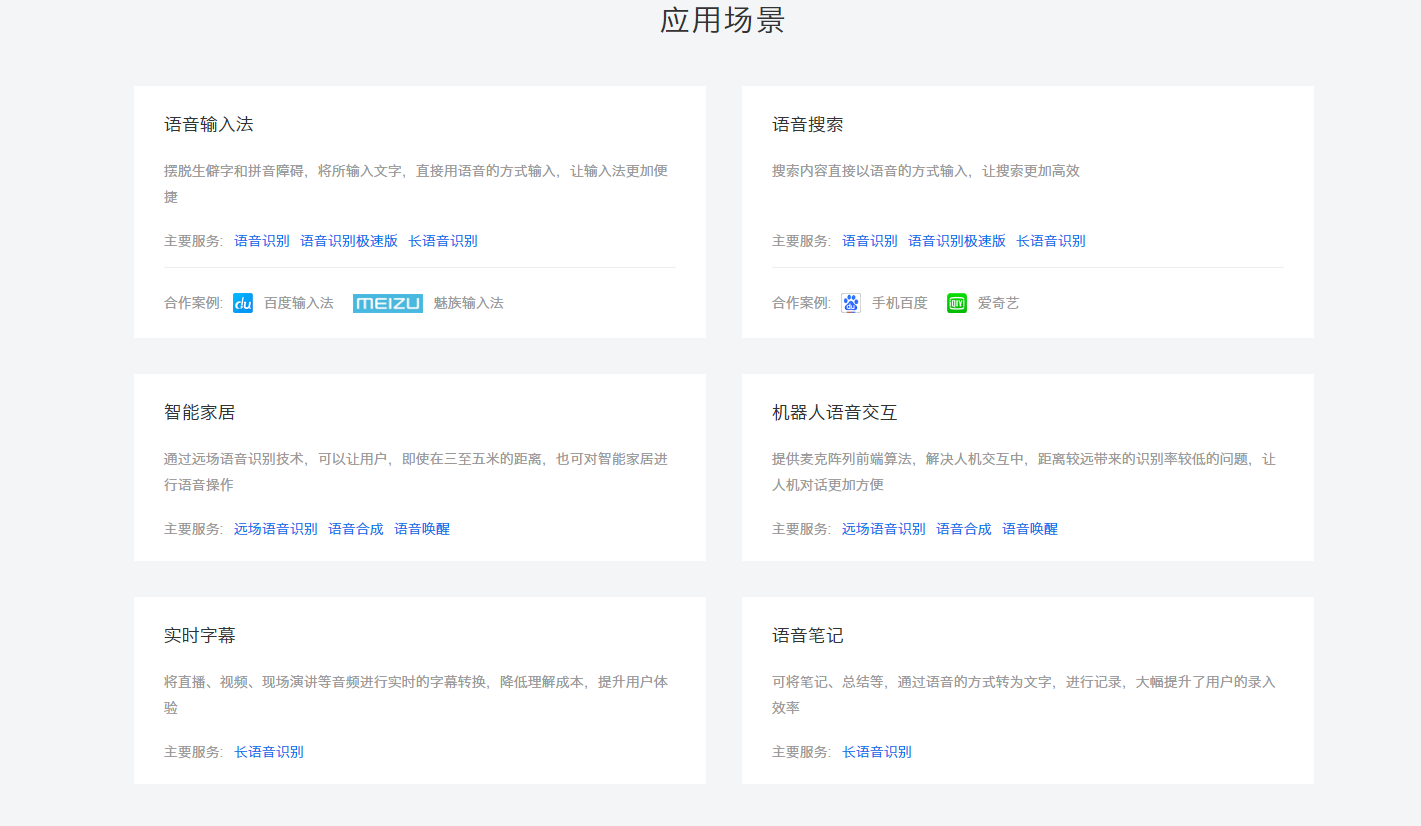Click the 魅族输入法 case name text
Image resolution: width=1421 pixels, height=826 pixels.
[x=469, y=303]
